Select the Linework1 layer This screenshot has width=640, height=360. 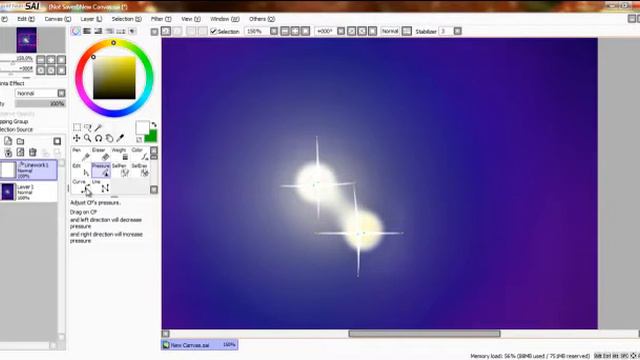(x=29, y=170)
